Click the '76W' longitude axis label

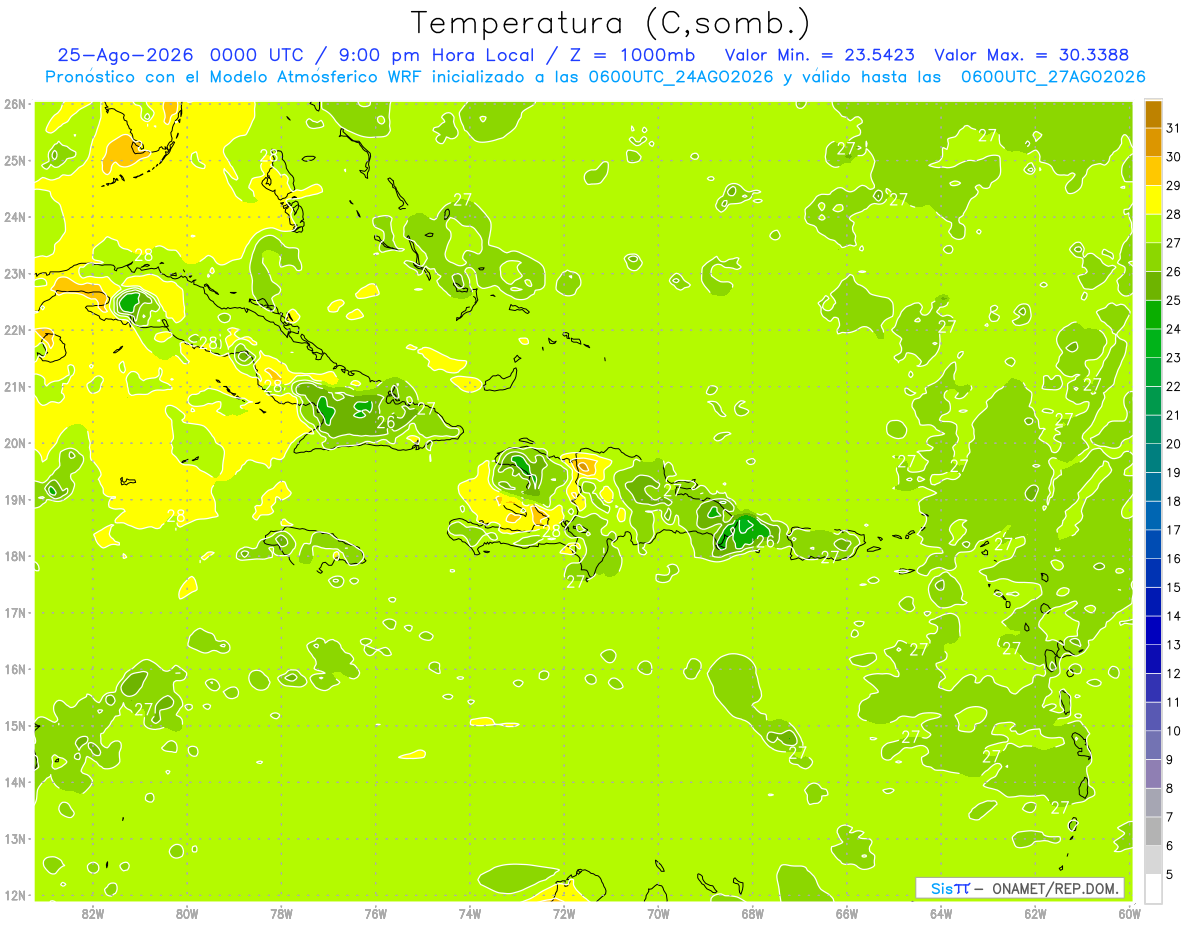point(376,913)
